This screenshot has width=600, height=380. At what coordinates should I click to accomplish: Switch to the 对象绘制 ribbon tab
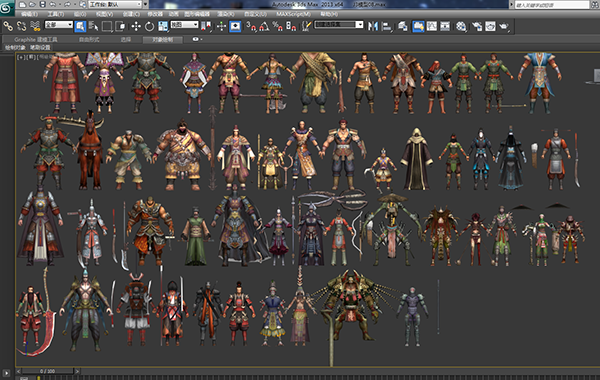click(x=162, y=39)
